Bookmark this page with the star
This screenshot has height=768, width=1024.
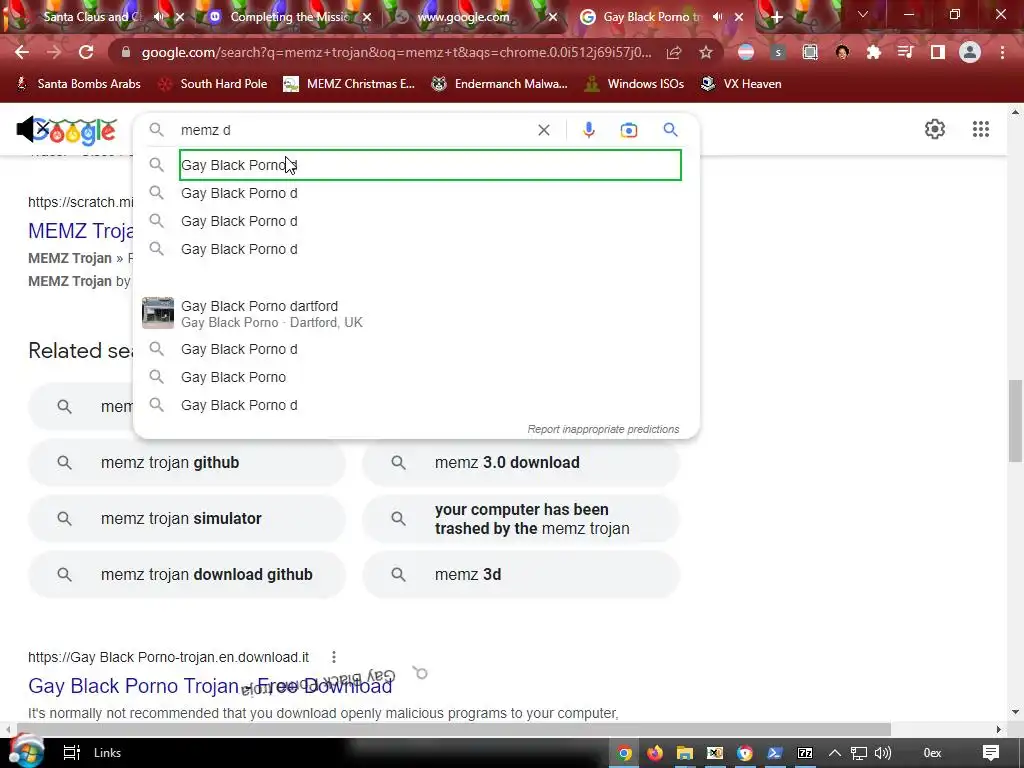(x=705, y=52)
